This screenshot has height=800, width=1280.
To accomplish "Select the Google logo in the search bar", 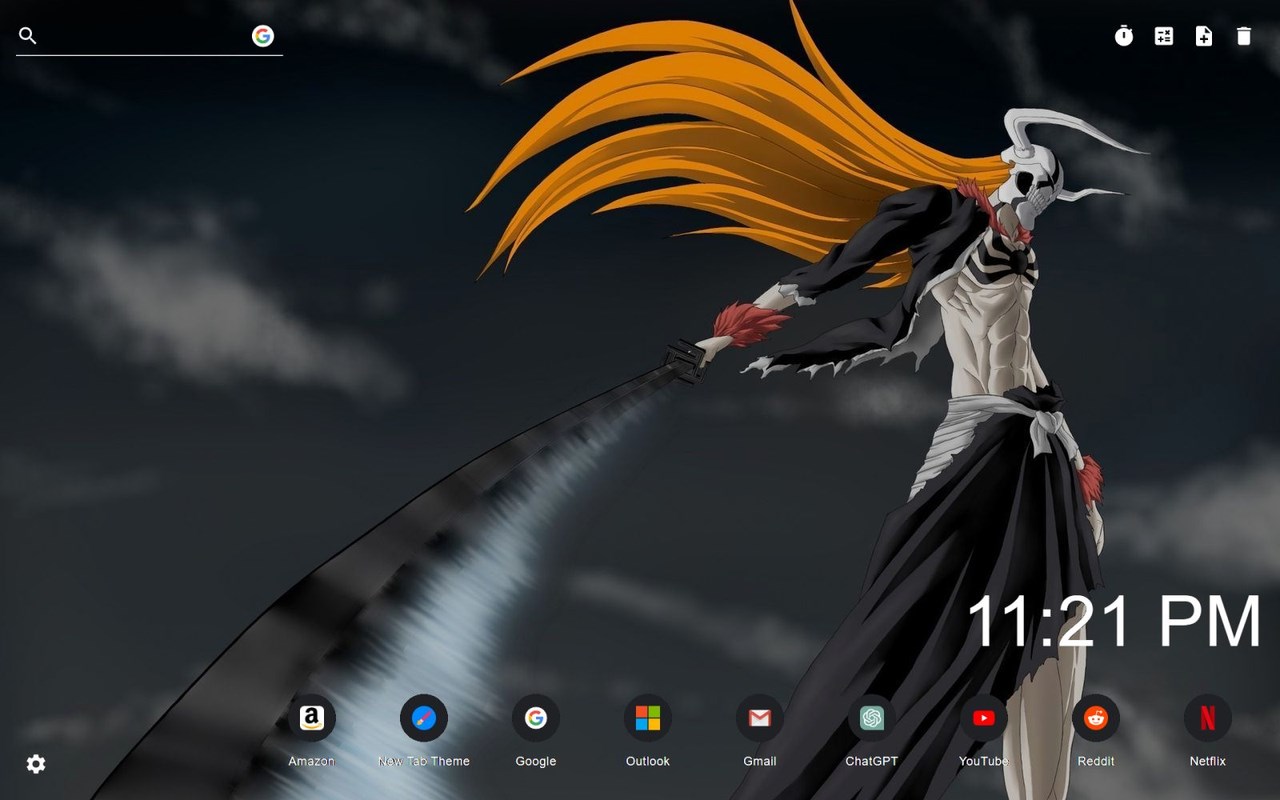I will coord(263,36).
